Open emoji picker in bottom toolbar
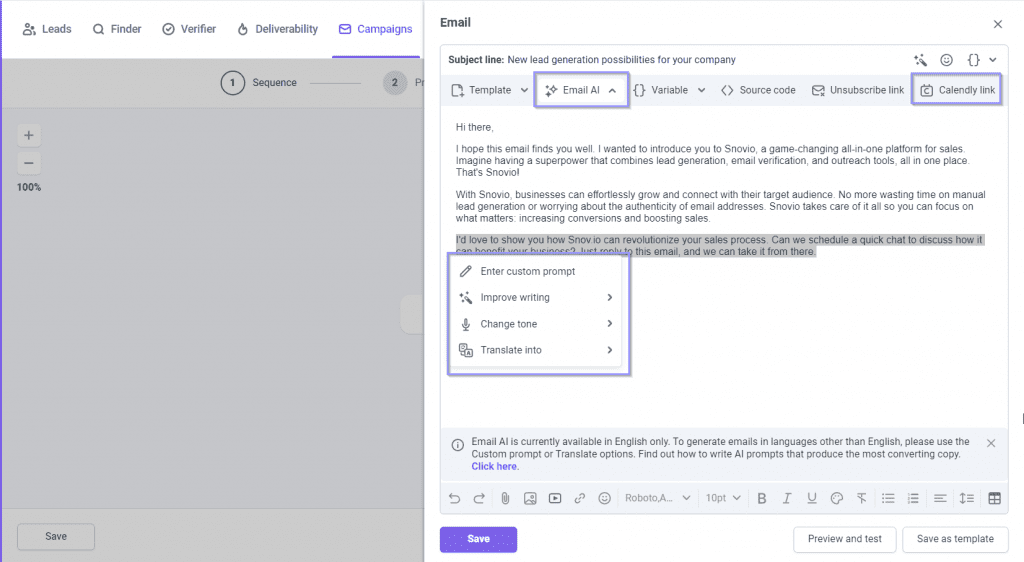 point(605,499)
